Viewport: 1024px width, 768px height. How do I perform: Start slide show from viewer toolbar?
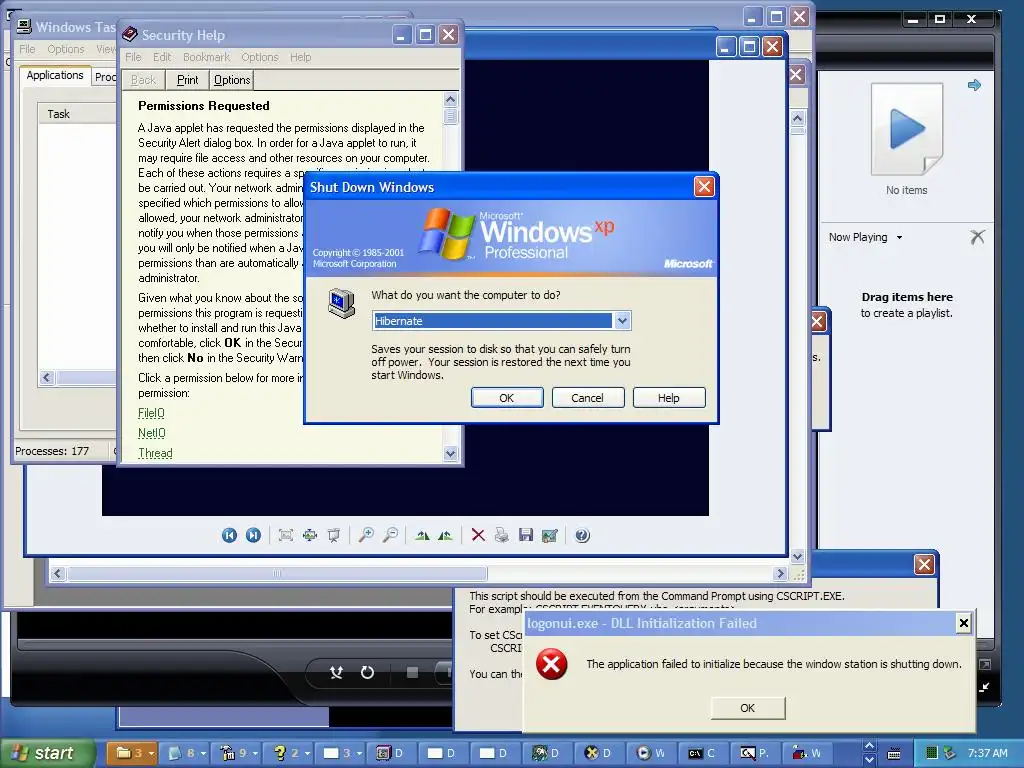tap(334, 536)
